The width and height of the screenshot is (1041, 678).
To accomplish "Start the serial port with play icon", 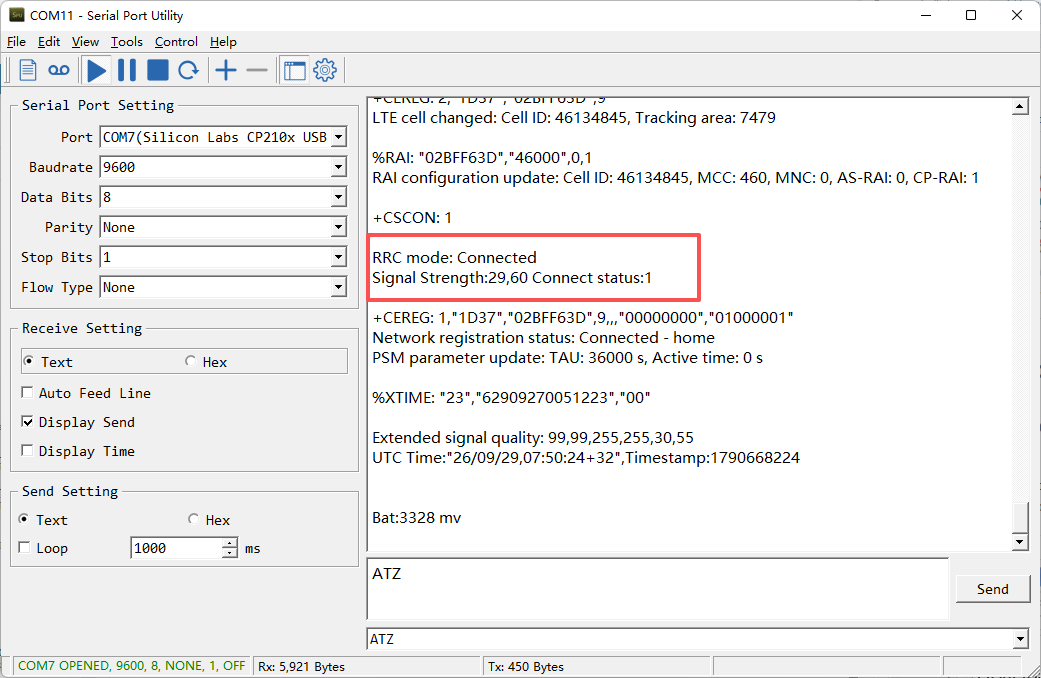I will 97,70.
